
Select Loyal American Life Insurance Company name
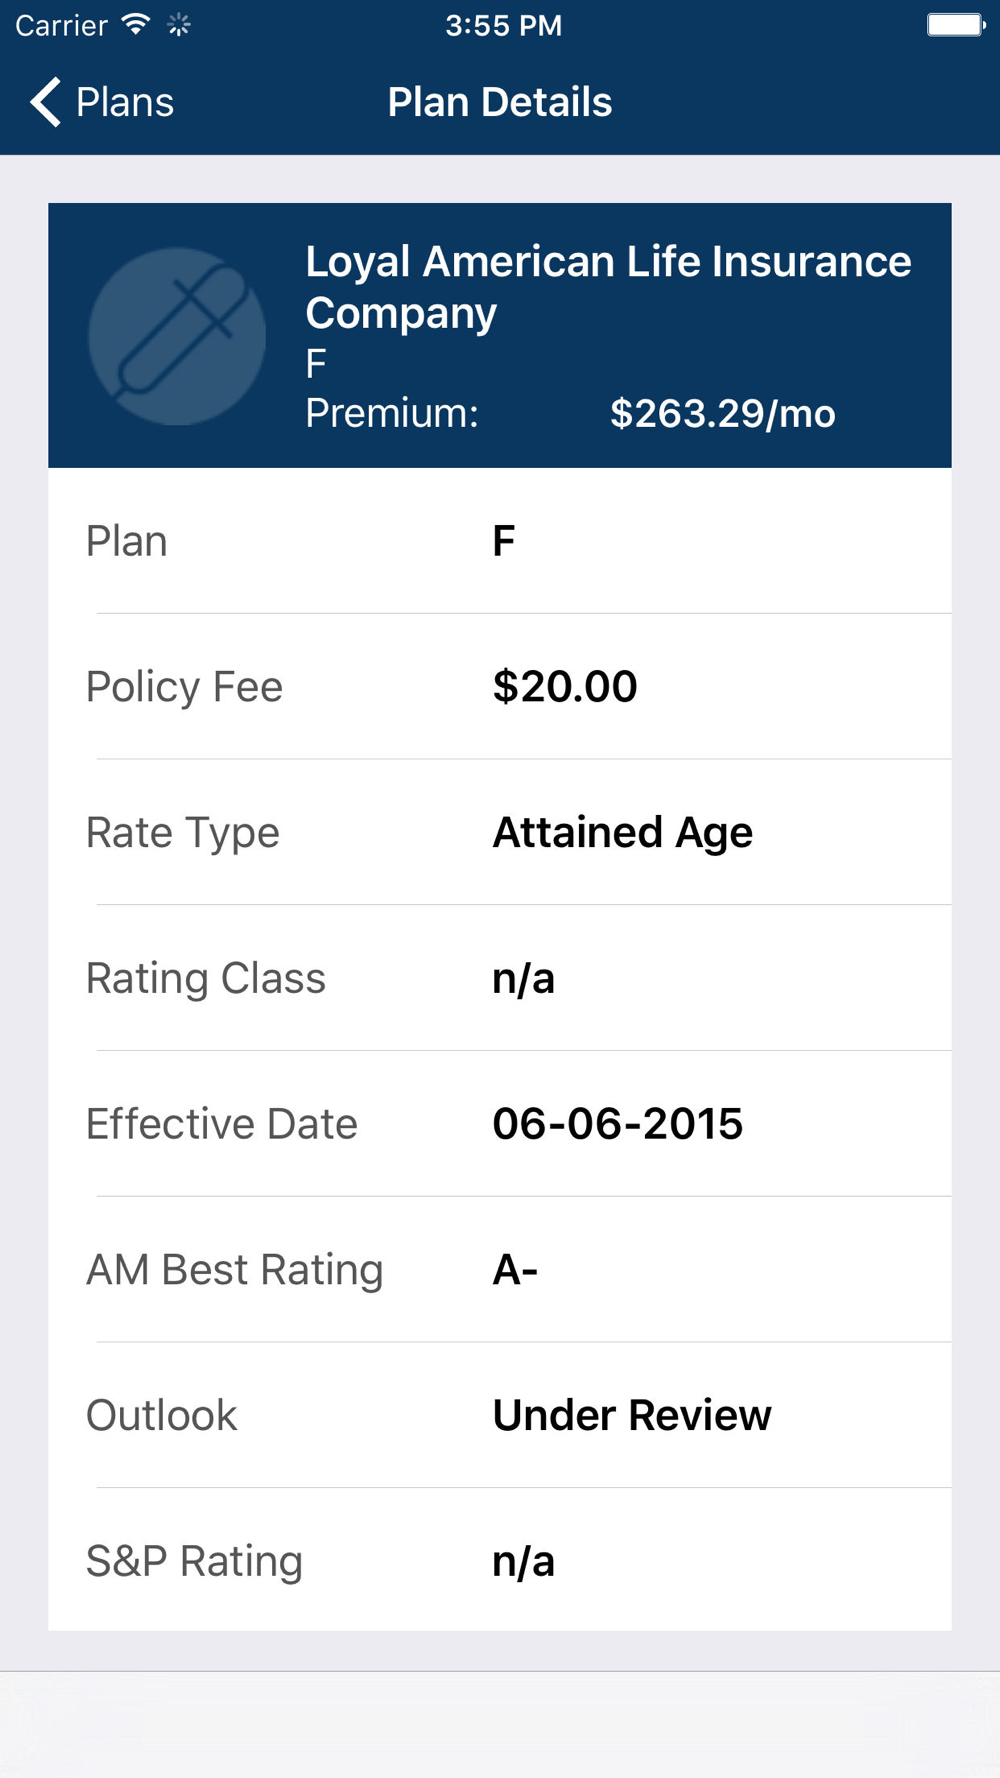[x=607, y=287]
